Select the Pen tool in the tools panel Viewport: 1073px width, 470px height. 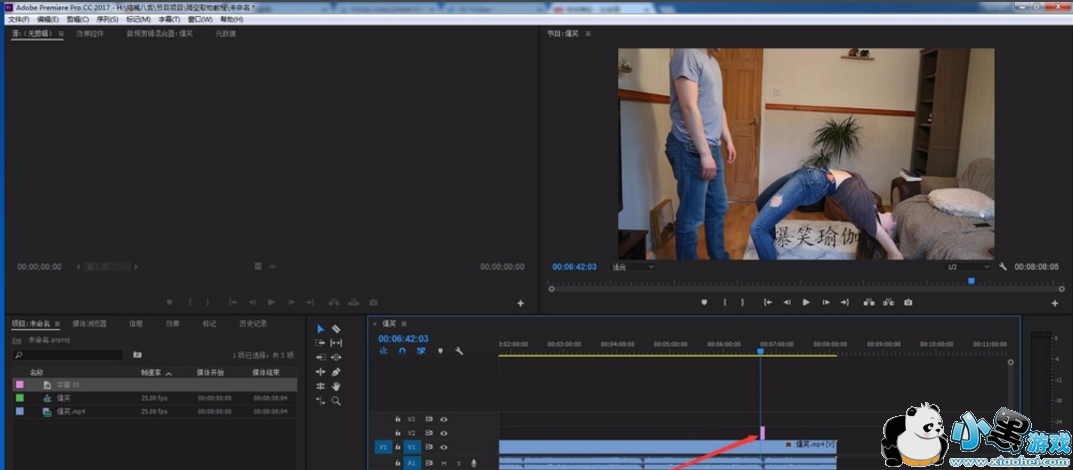coord(336,372)
